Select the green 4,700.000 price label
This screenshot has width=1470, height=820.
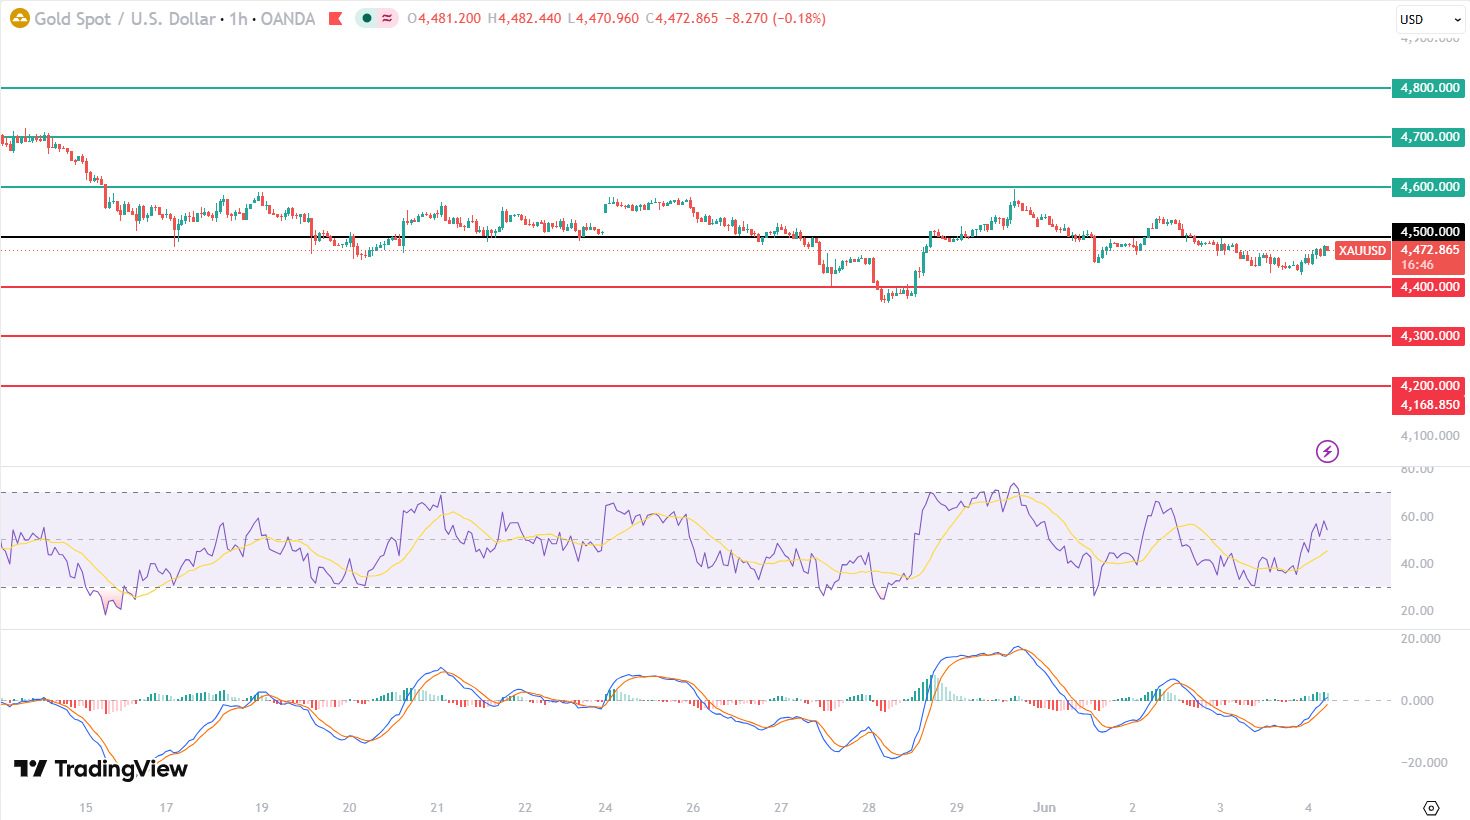coord(1429,137)
